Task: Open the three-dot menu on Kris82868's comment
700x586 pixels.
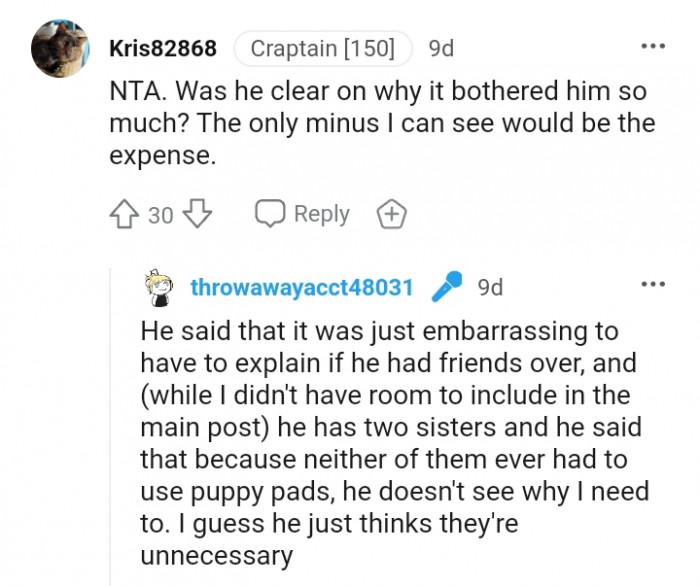Action: coord(653,47)
